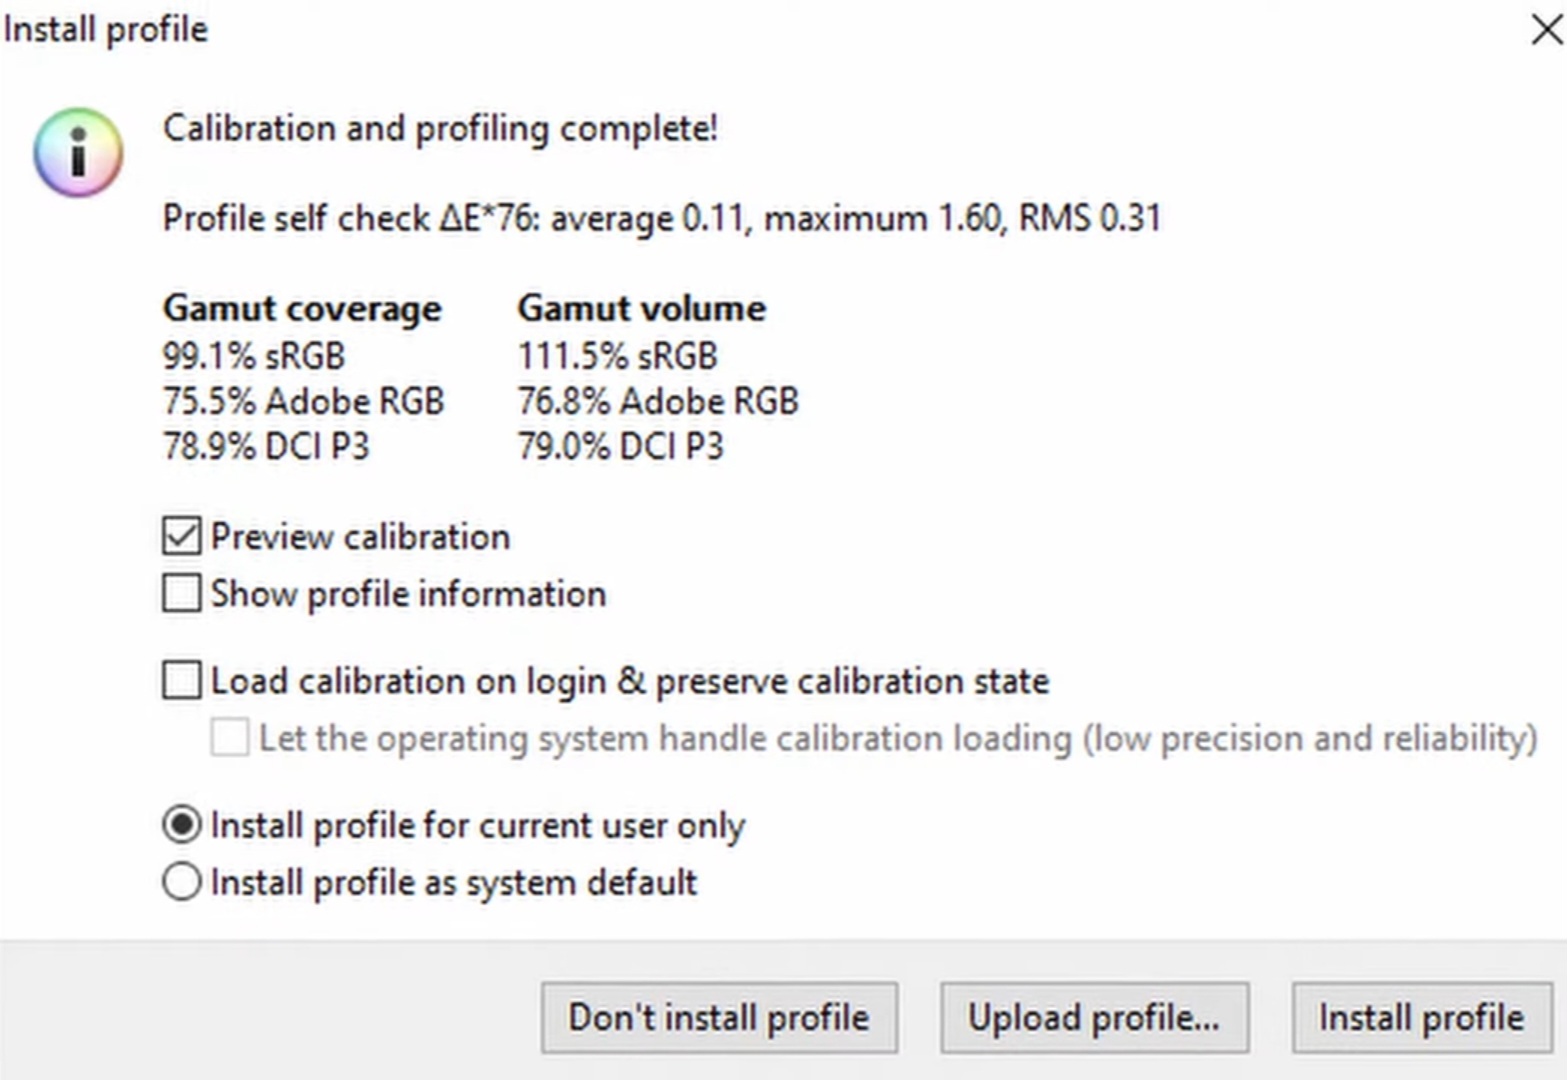
Task: Uncheck the Preview calibration checkbox
Action: [181, 536]
